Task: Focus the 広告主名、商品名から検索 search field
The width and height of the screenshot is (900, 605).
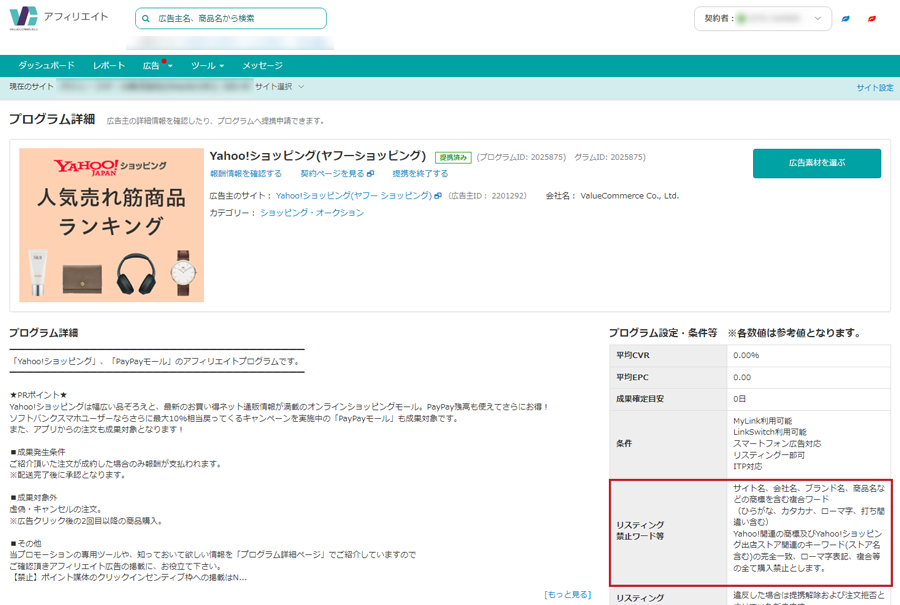Action: pyautogui.click(x=231, y=18)
